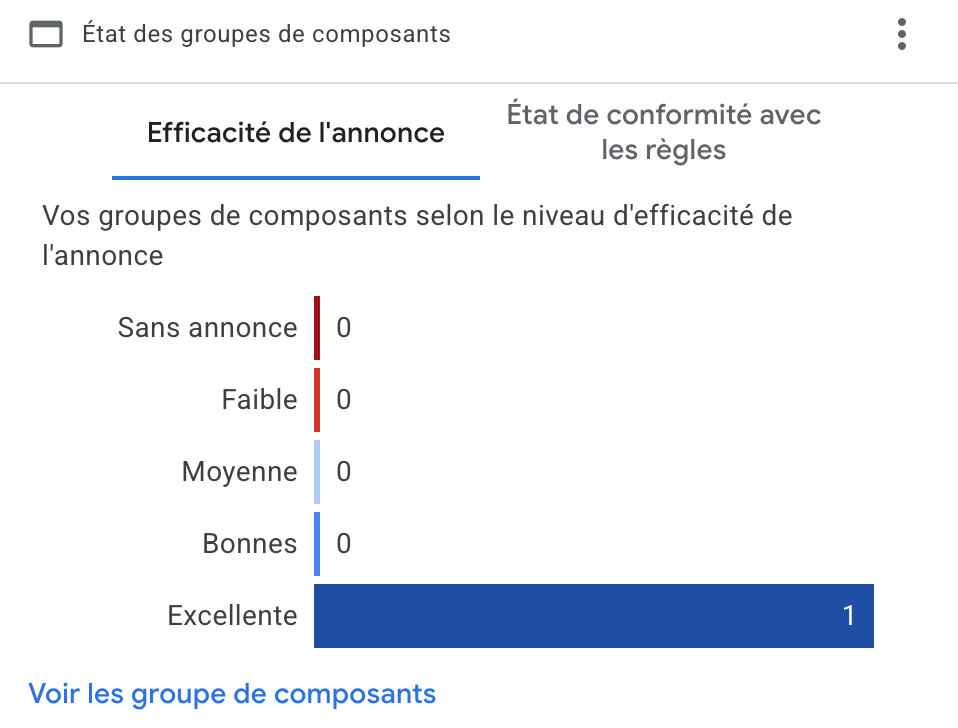This screenshot has height=728, width=958.
Task: Open the three-dot more options menu
Action: click(x=902, y=34)
